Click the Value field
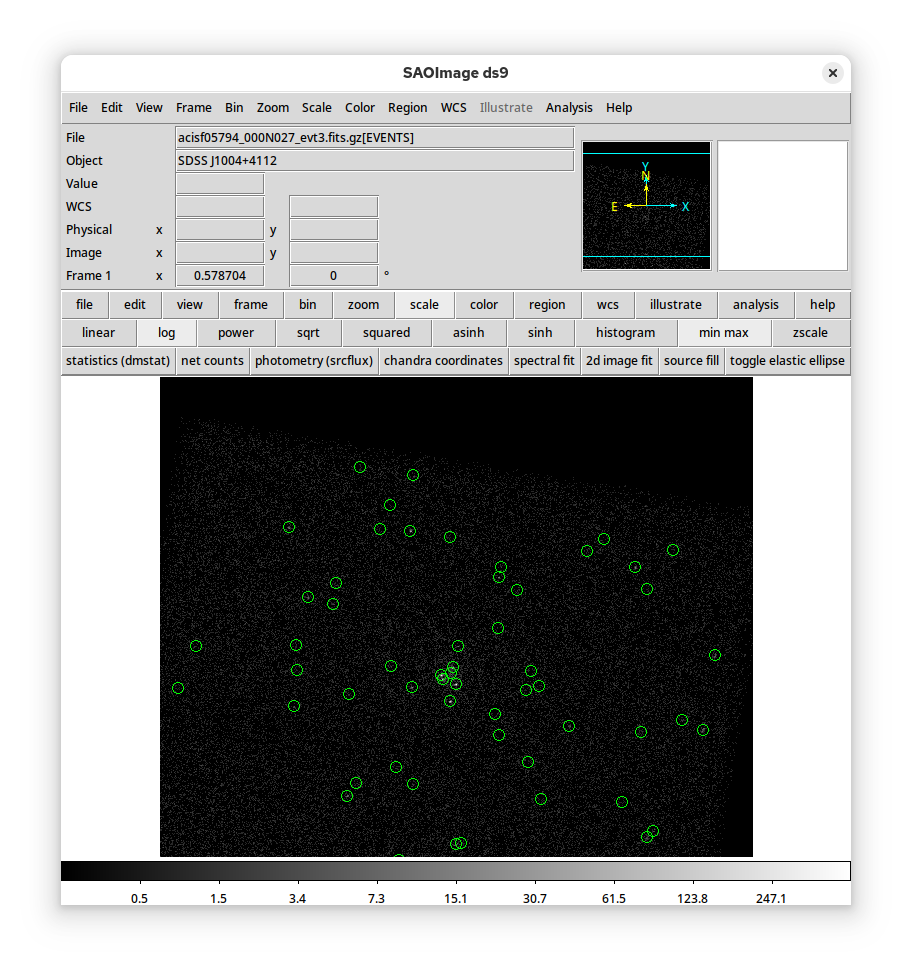912x972 pixels. click(220, 183)
